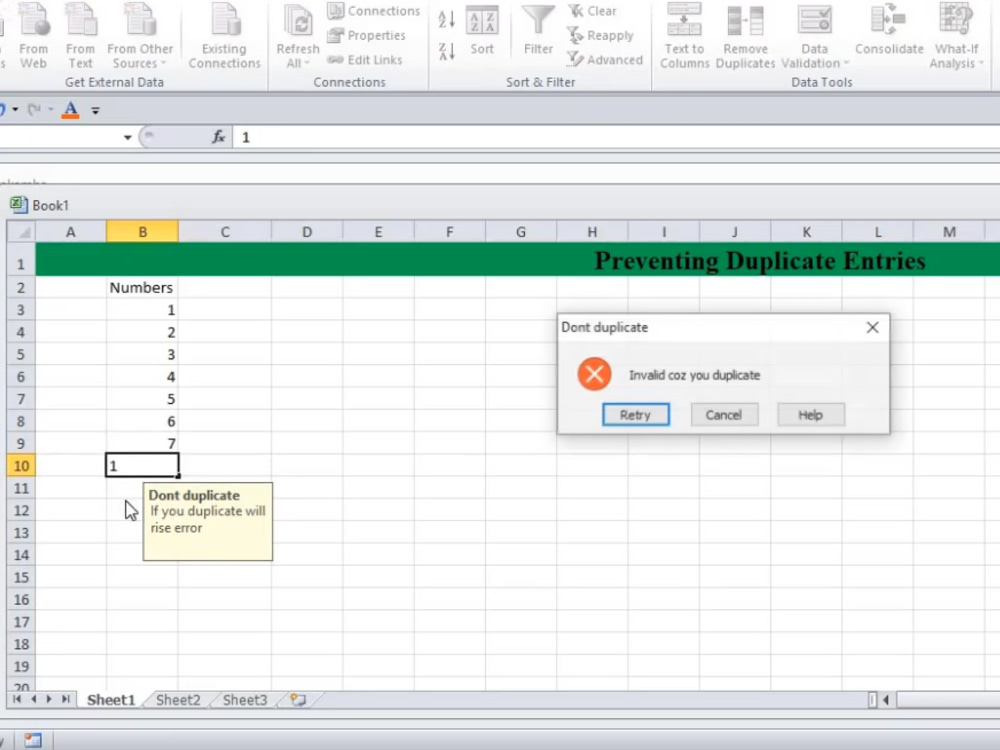Image resolution: width=1000 pixels, height=750 pixels.
Task: Open Advanced filter options
Action: (x=605, y=59)
